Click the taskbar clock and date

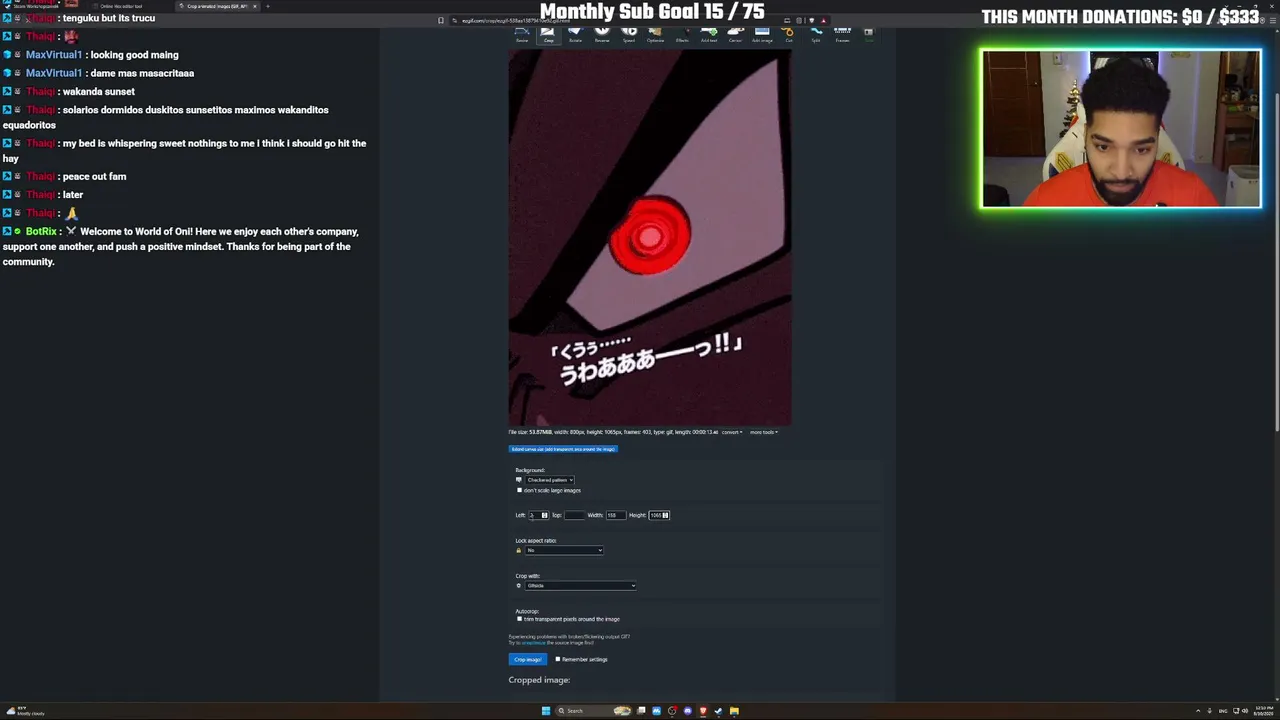[1264, 711]
